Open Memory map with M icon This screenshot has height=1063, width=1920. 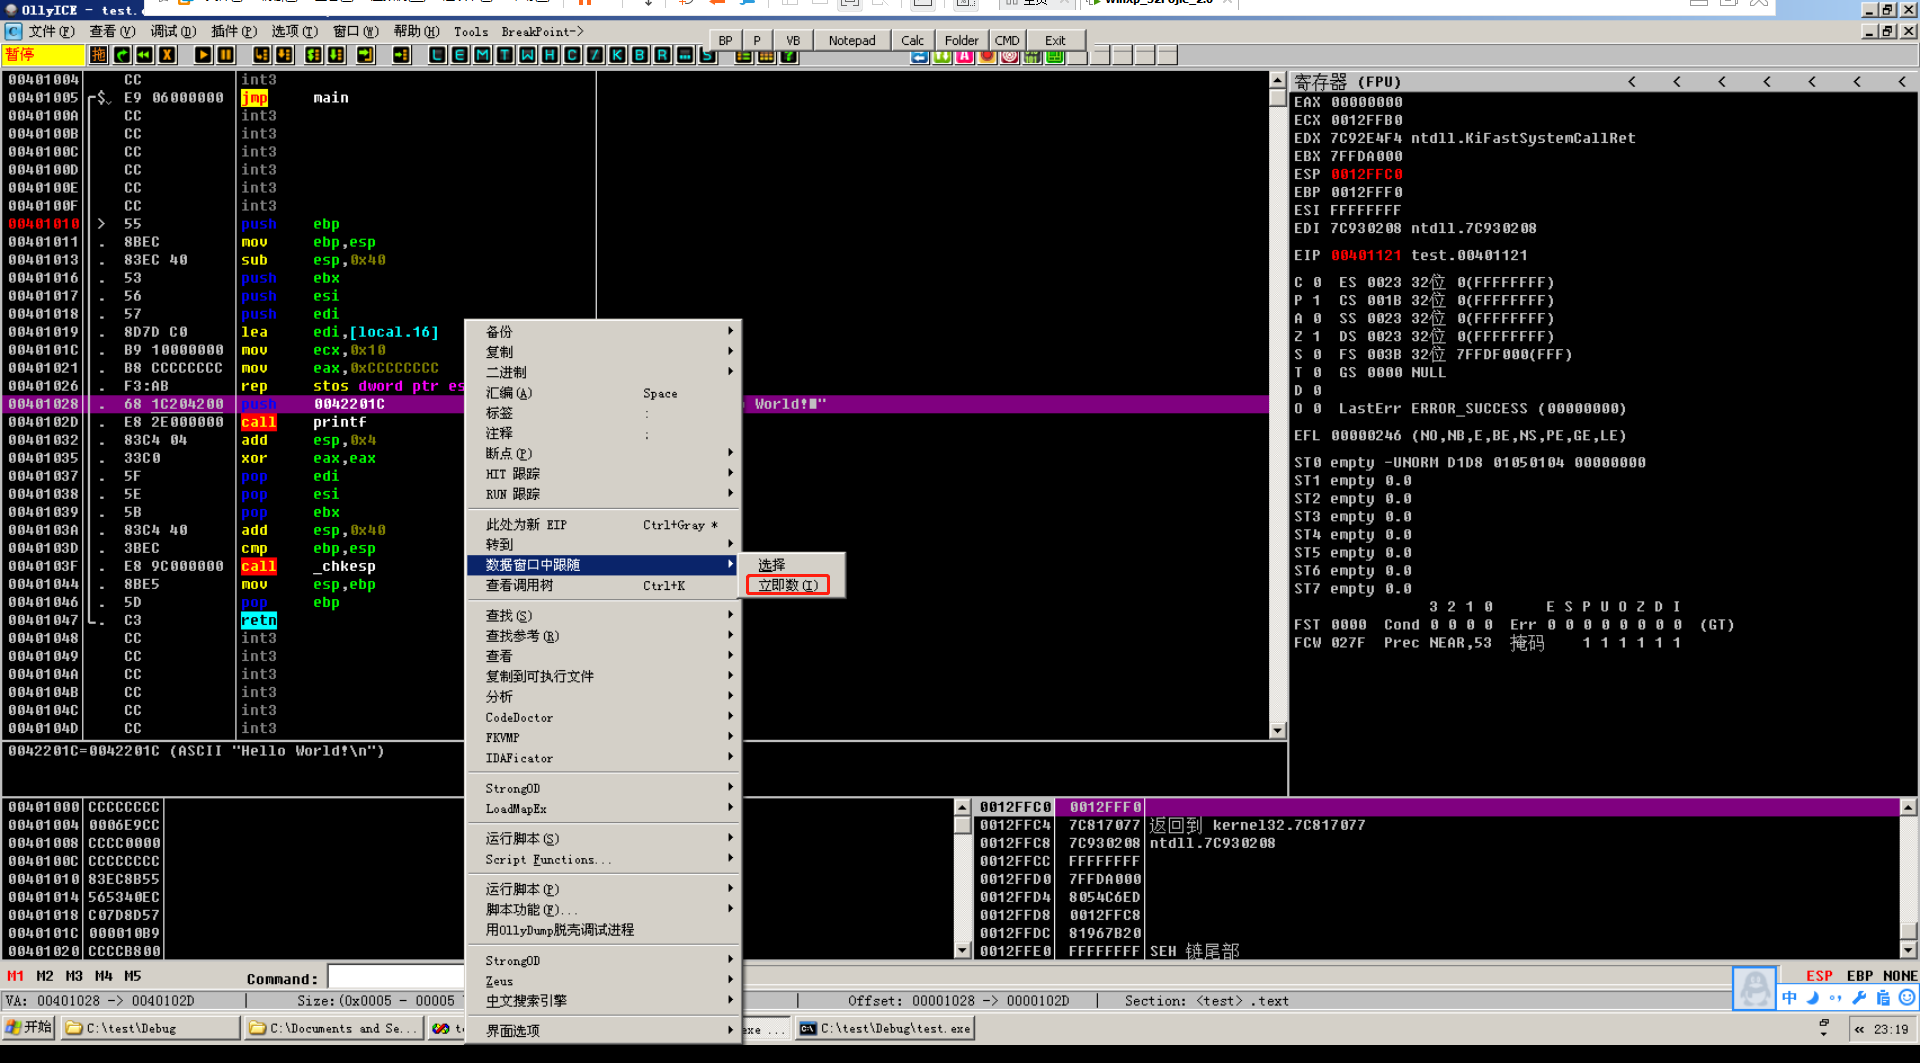point(483,55)
